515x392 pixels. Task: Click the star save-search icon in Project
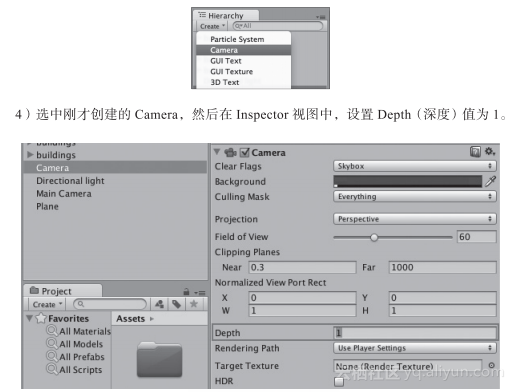194,304
